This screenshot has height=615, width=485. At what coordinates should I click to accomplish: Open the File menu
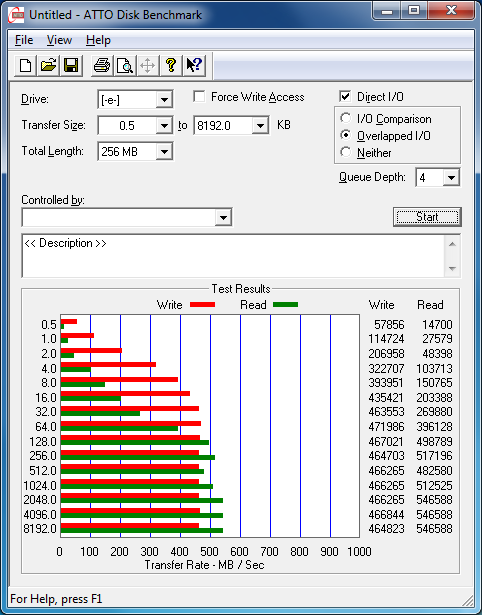[24, 40]
